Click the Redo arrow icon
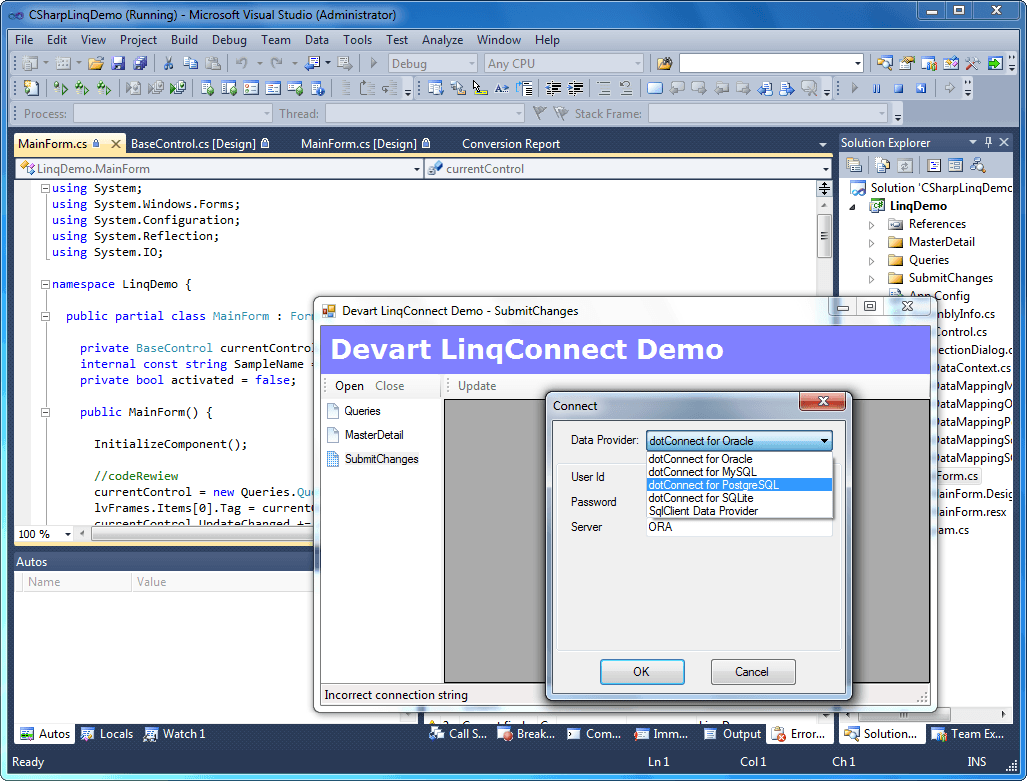 tap(276, 64)
